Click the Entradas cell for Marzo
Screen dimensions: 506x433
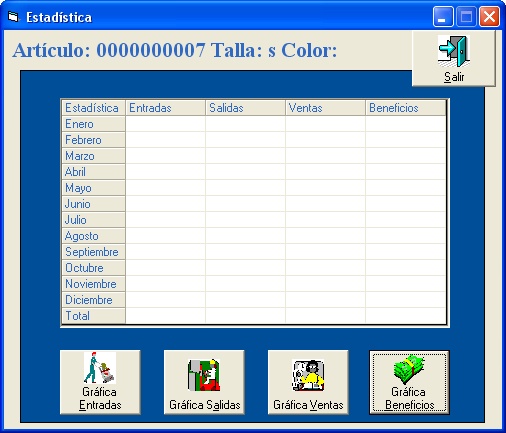(165, 156)
